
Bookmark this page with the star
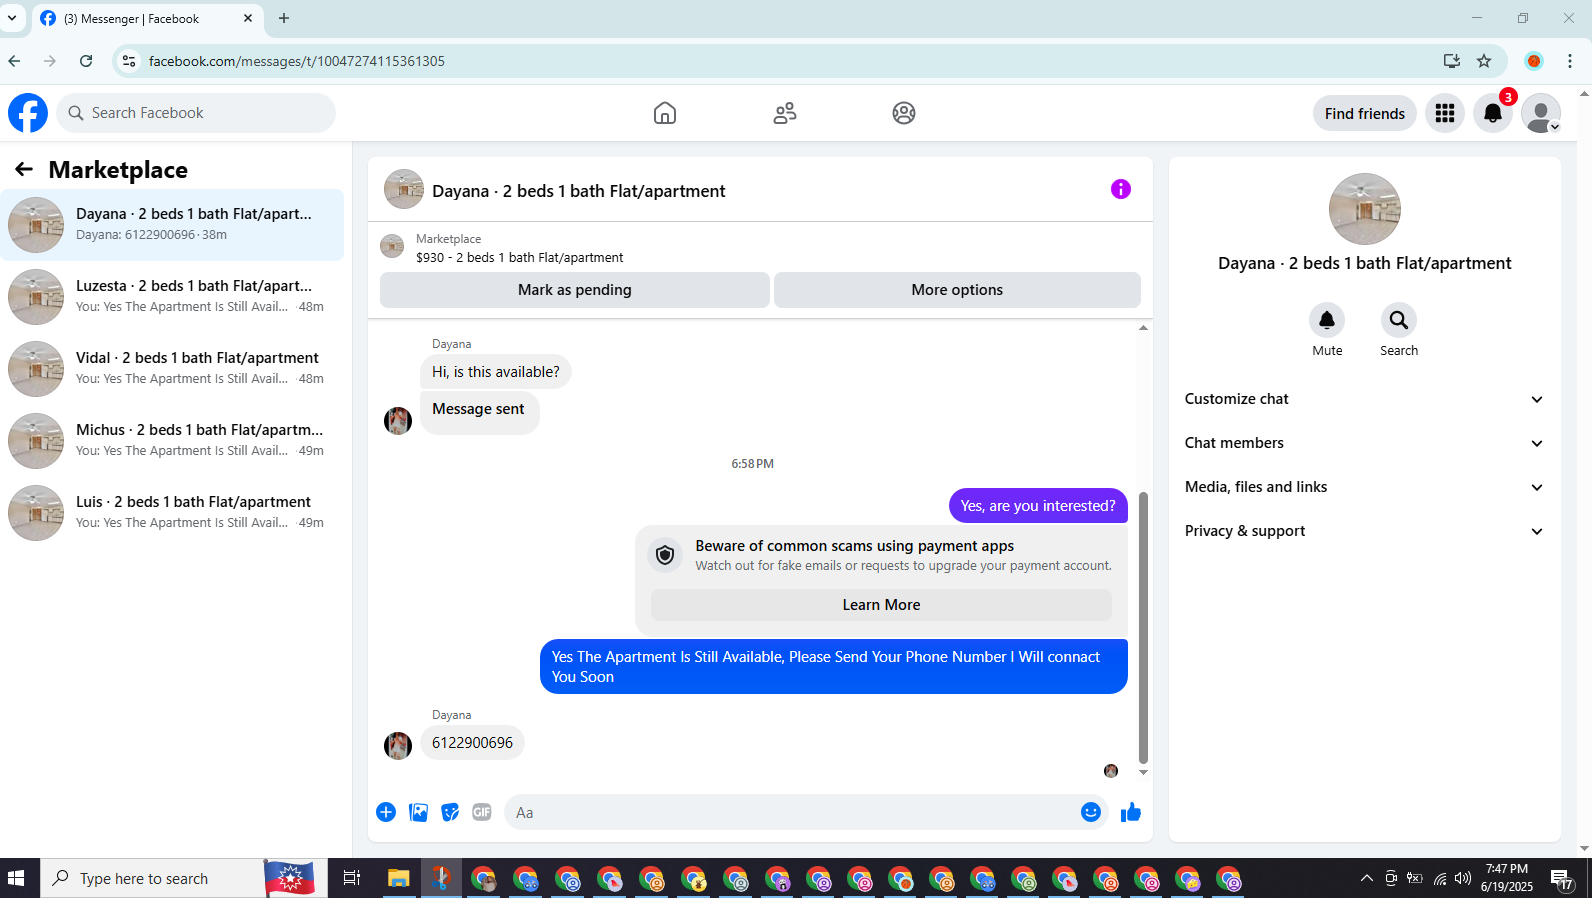(x=1484, y=61)
